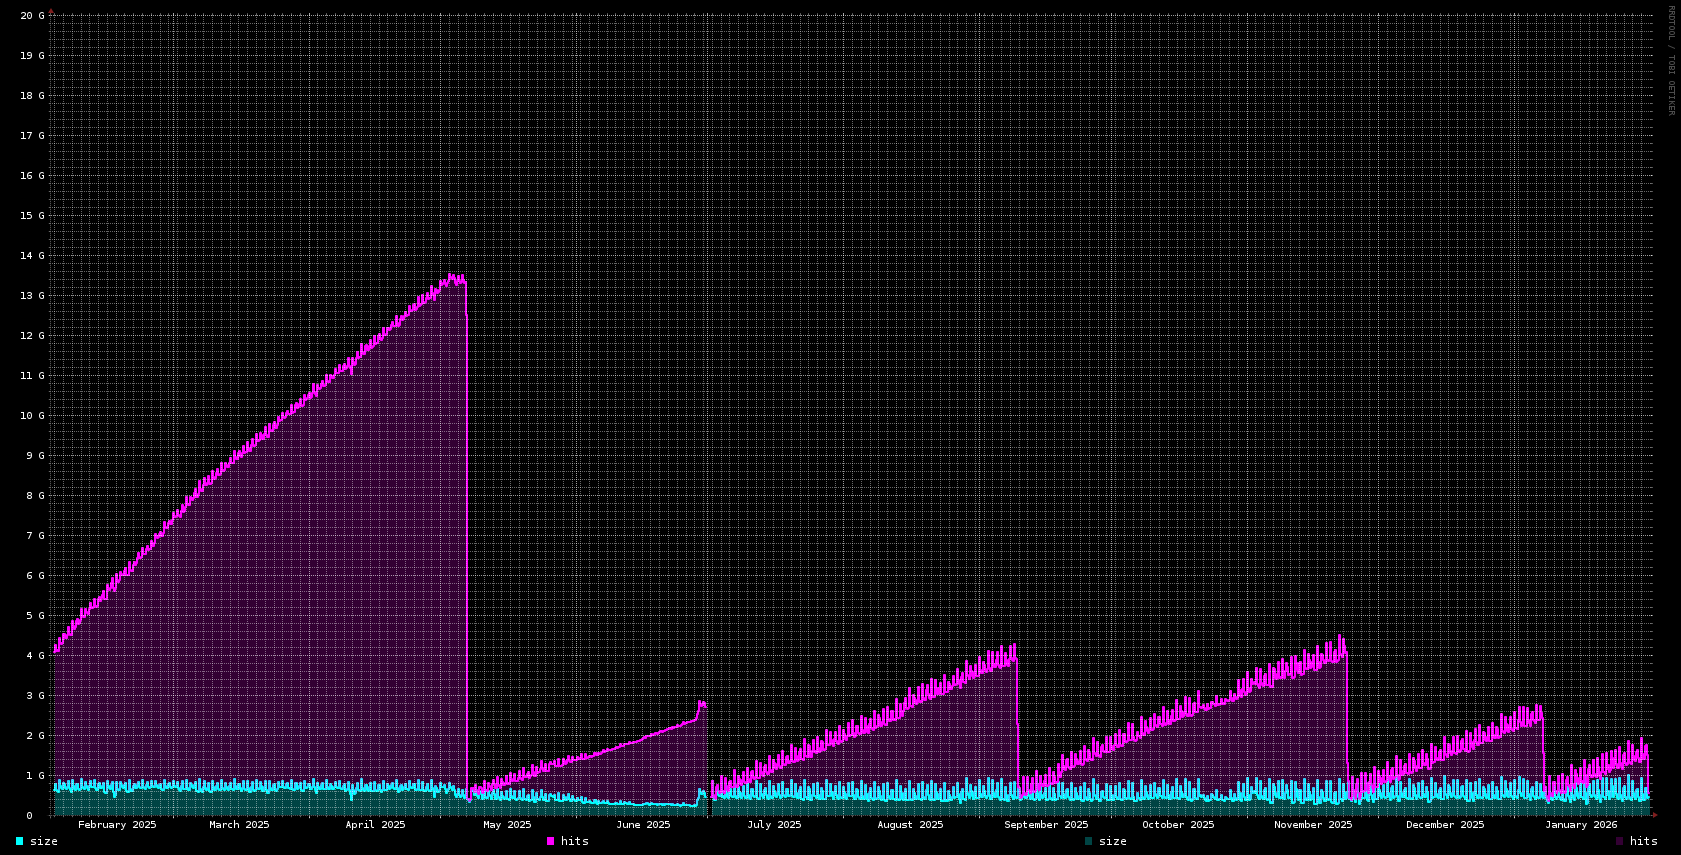Click the hits peak in early November 2025
This screenshot has width=1681, height=855.
pyautogui.click(x=1340, y=637)
